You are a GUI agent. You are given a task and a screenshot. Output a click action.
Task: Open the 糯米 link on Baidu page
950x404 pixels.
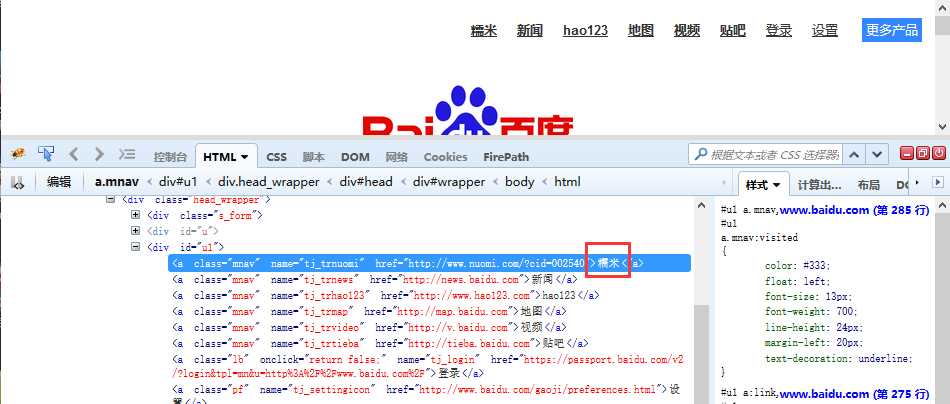point(483,30)
